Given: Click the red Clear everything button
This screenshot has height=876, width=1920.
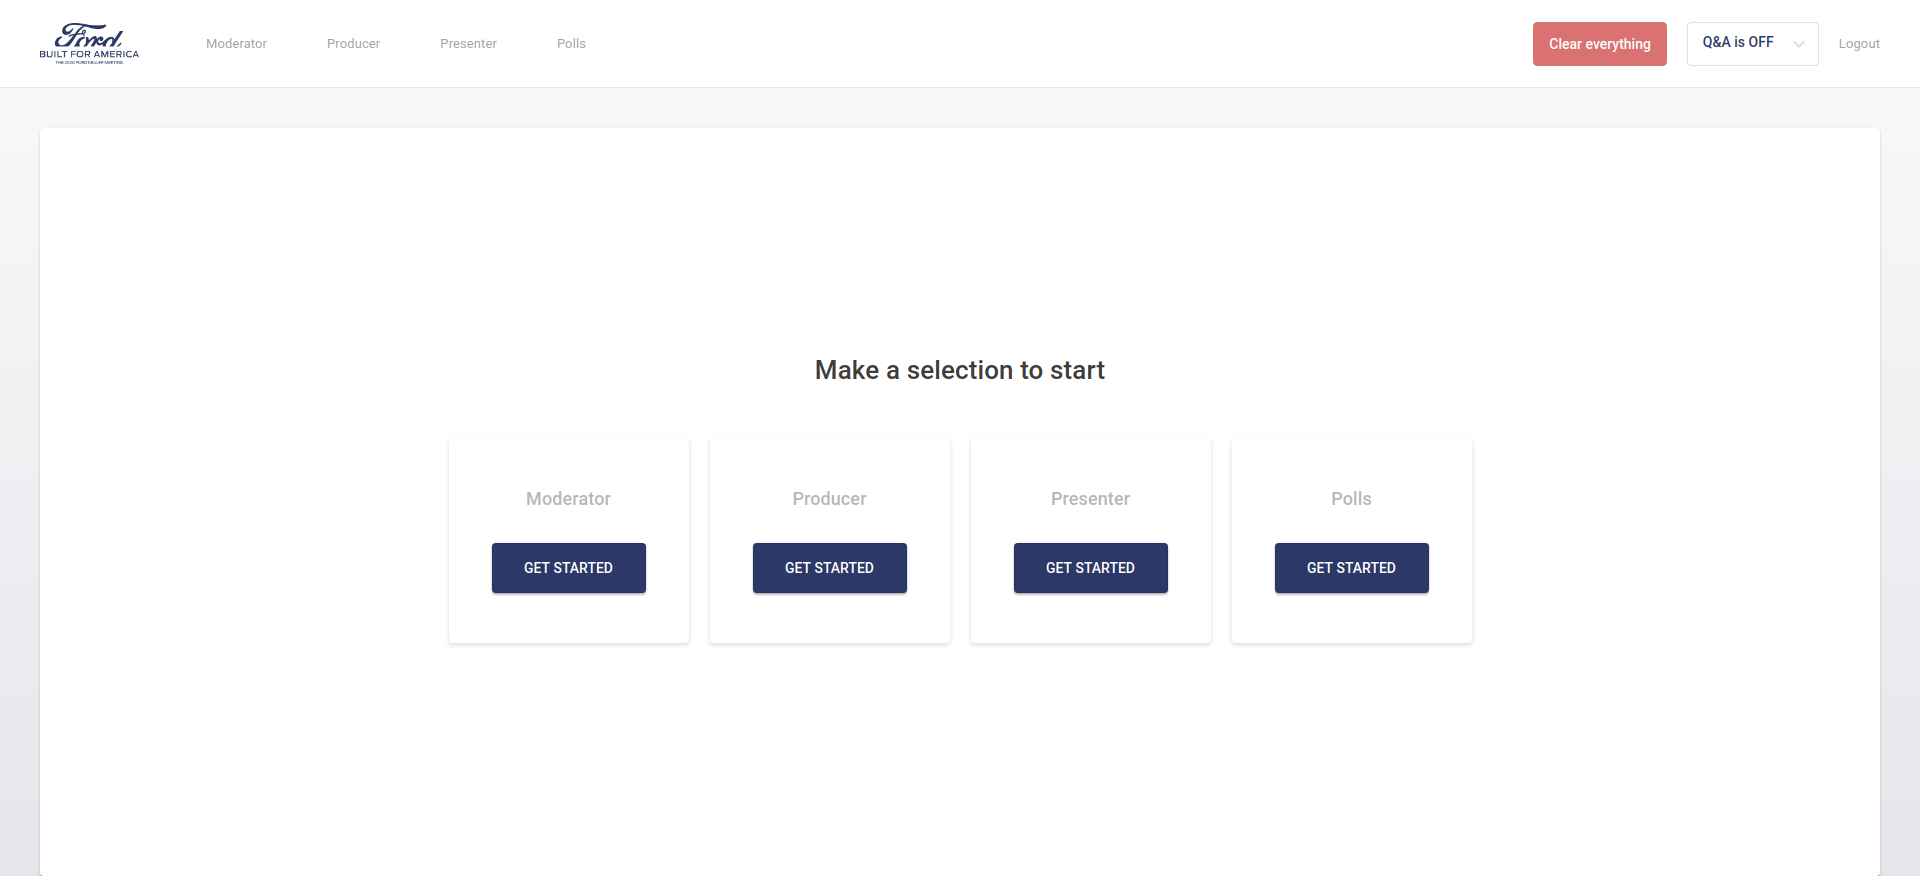Looking at the screenshot, I should [1599, 44].
